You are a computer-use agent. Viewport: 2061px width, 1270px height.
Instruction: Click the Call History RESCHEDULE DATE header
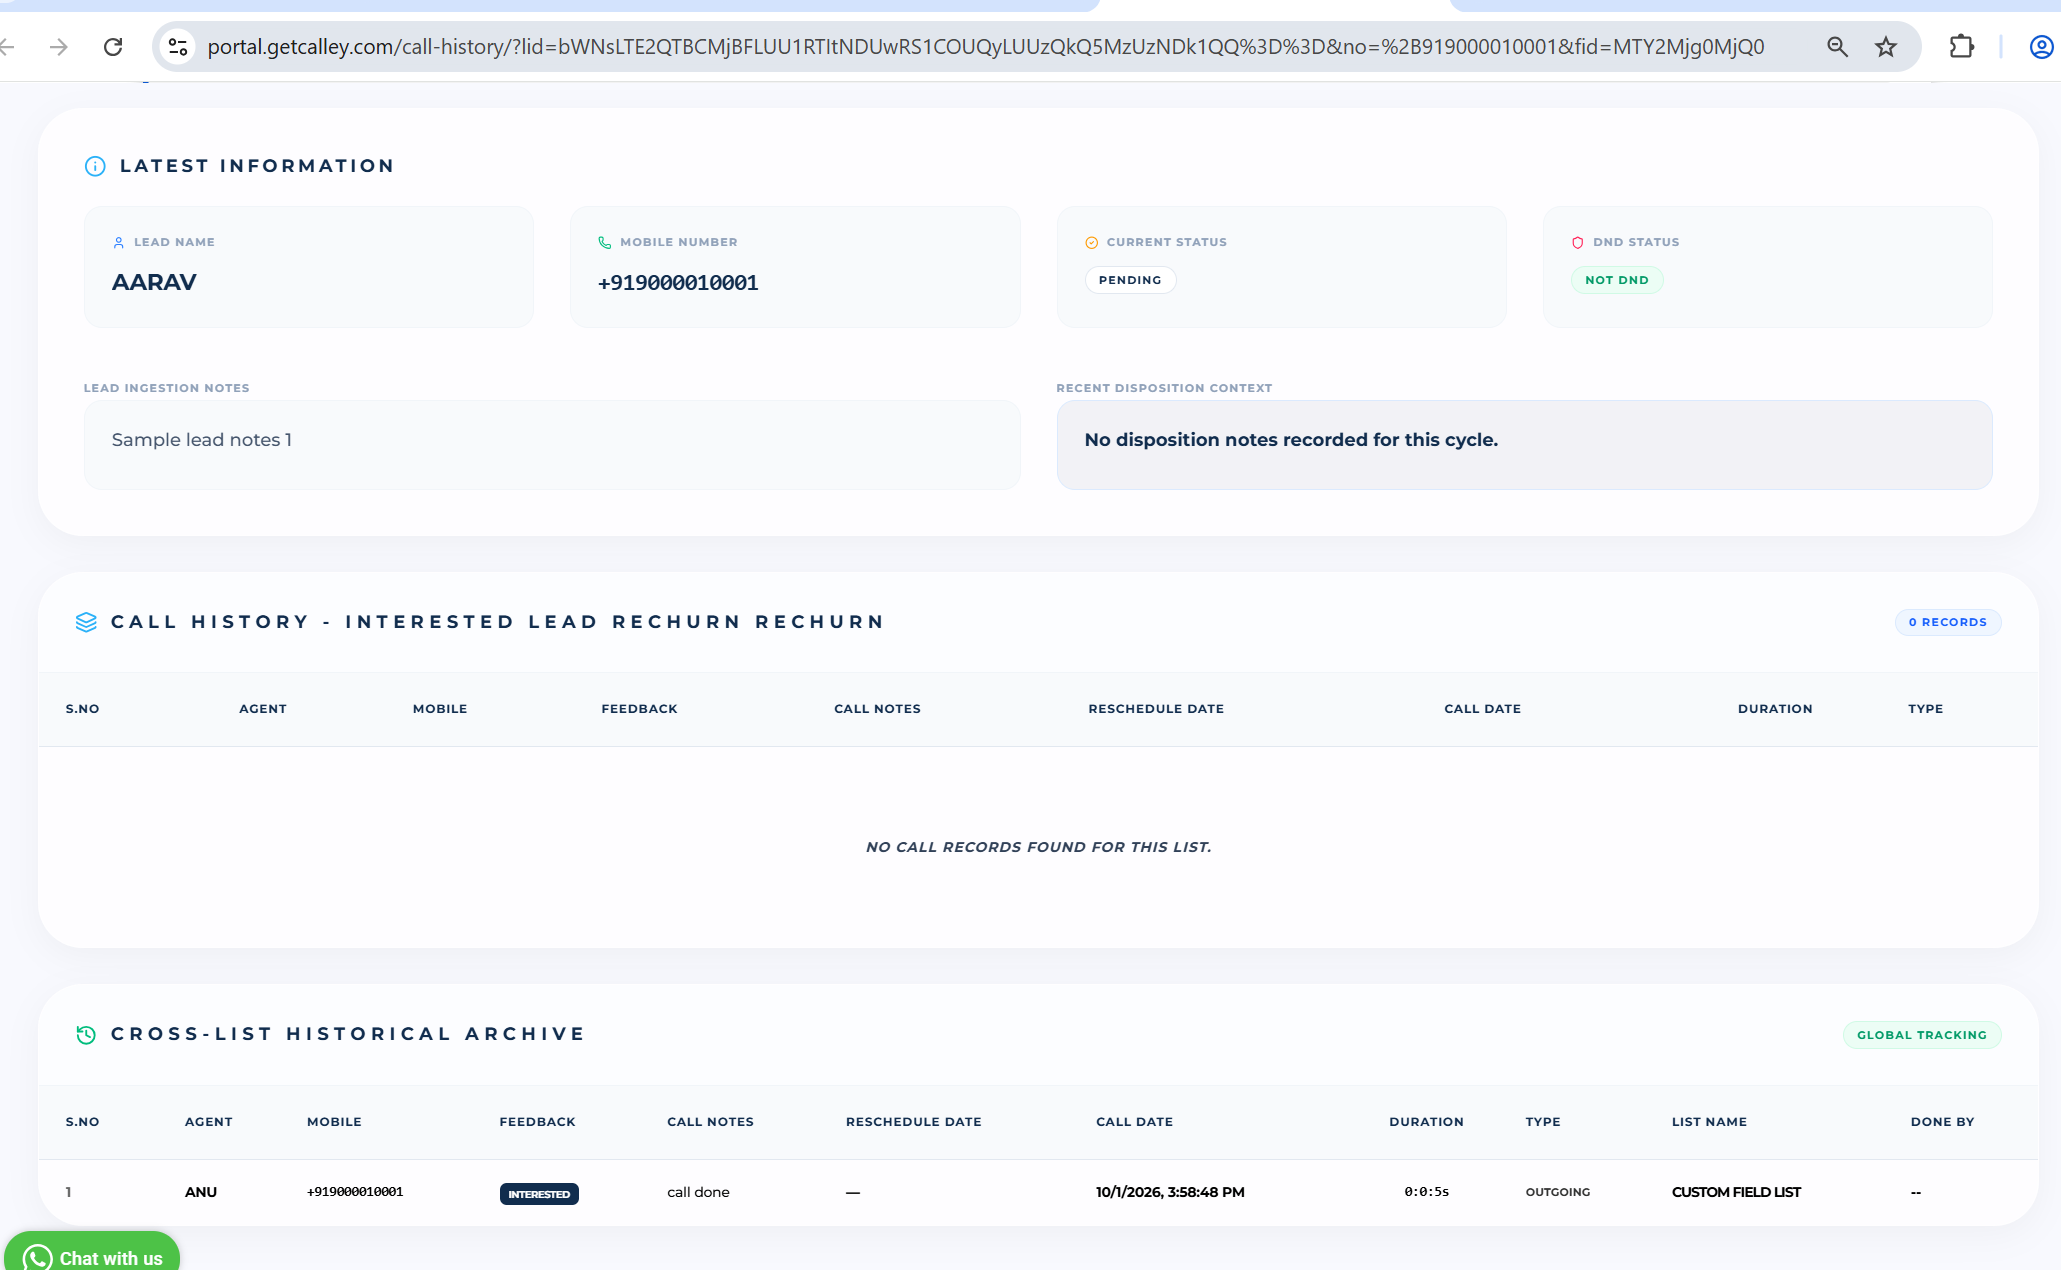pos(1156,709)
